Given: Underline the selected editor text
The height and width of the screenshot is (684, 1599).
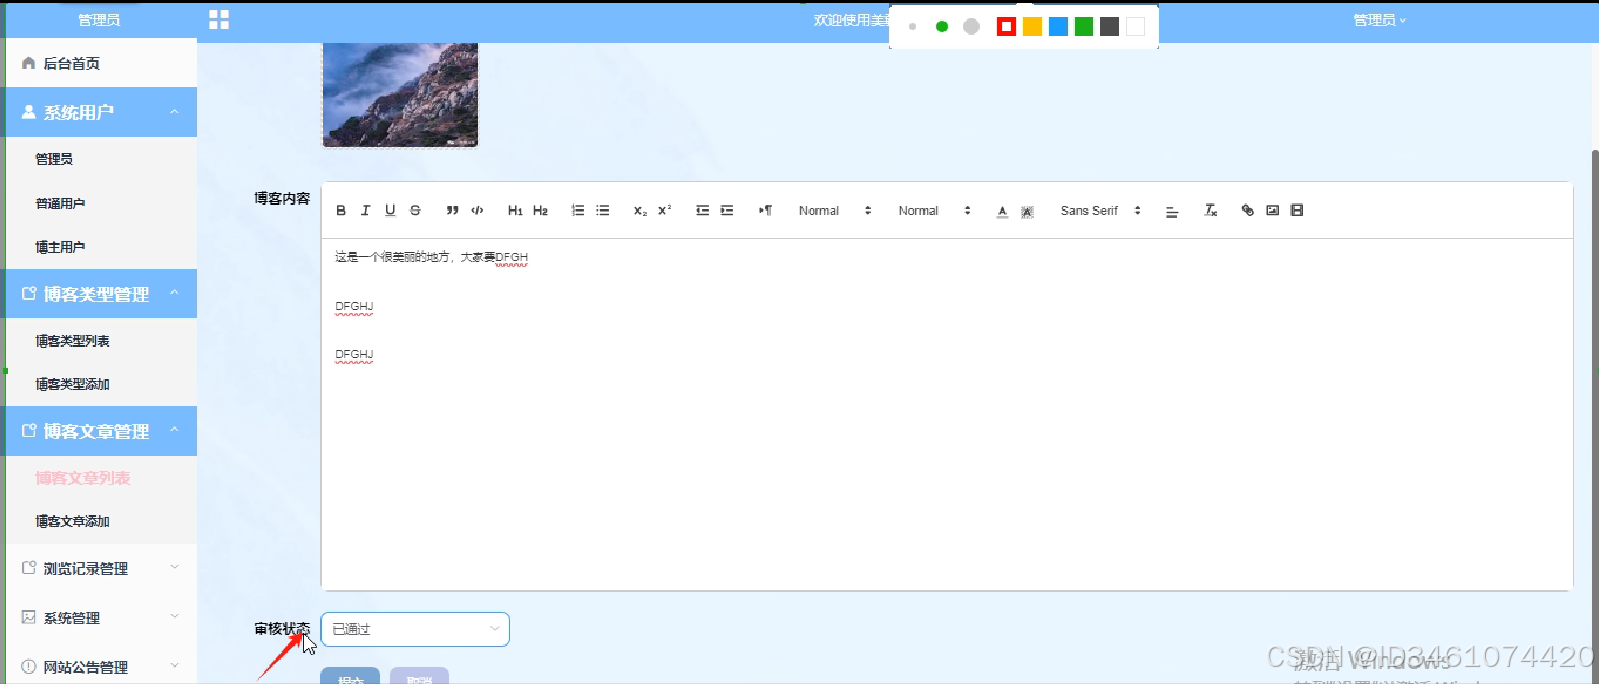Looking at the screenshot, I should (x=390, y=211).
